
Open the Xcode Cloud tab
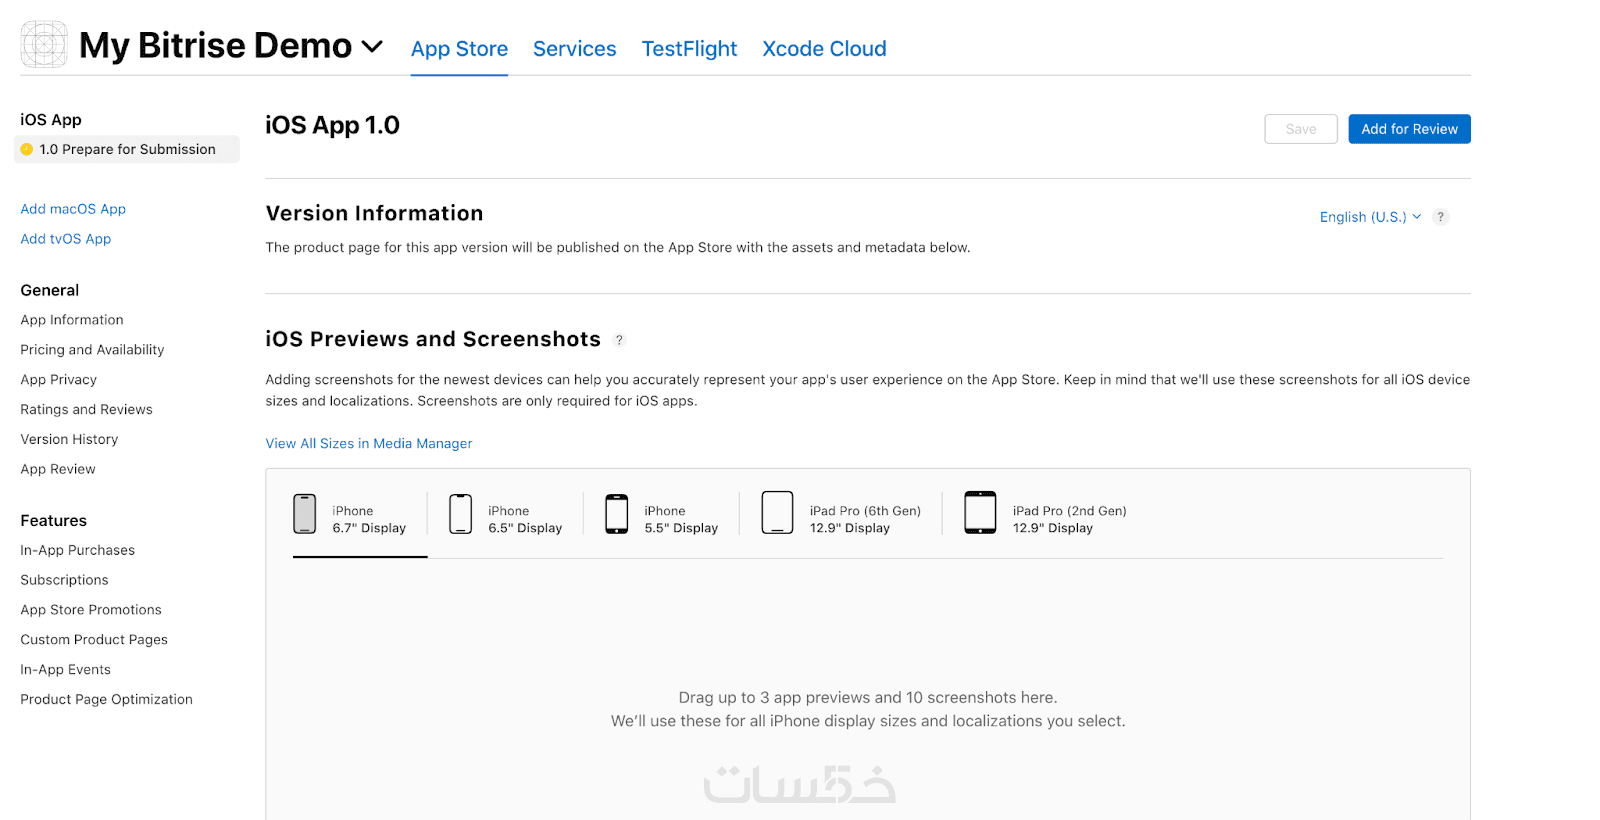pos(824,49)
